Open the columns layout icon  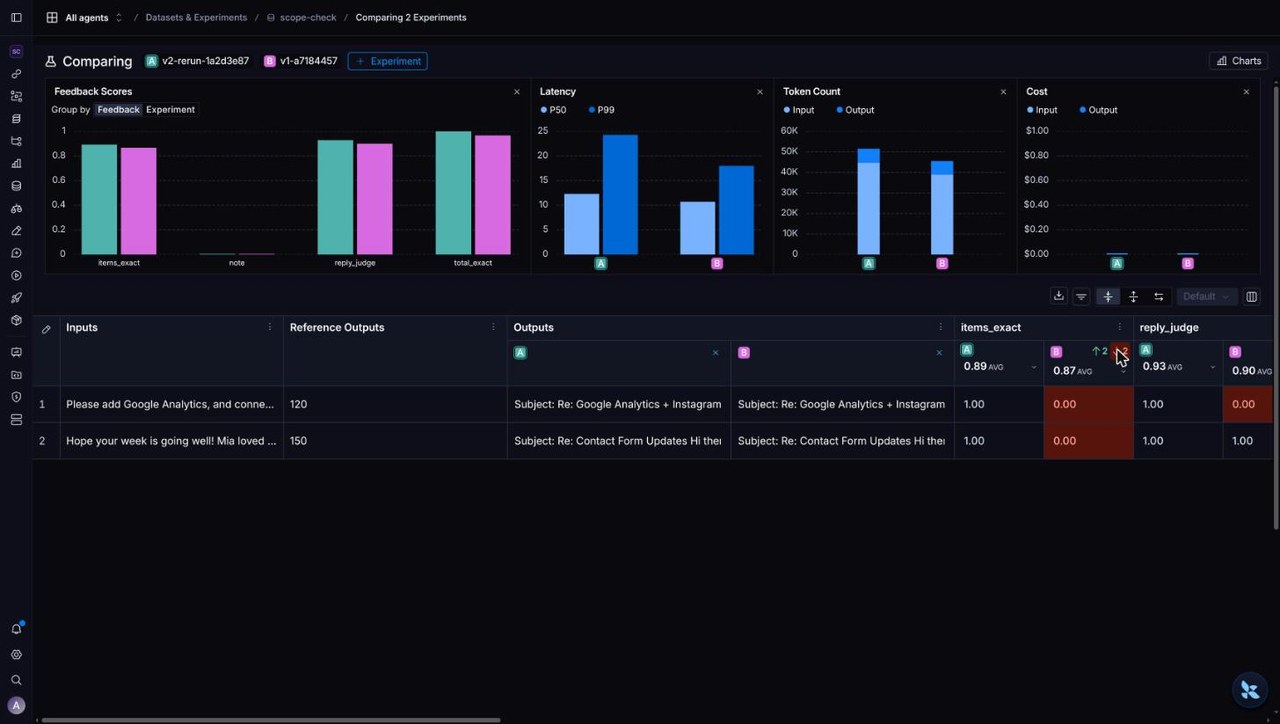pos(1251,296)
